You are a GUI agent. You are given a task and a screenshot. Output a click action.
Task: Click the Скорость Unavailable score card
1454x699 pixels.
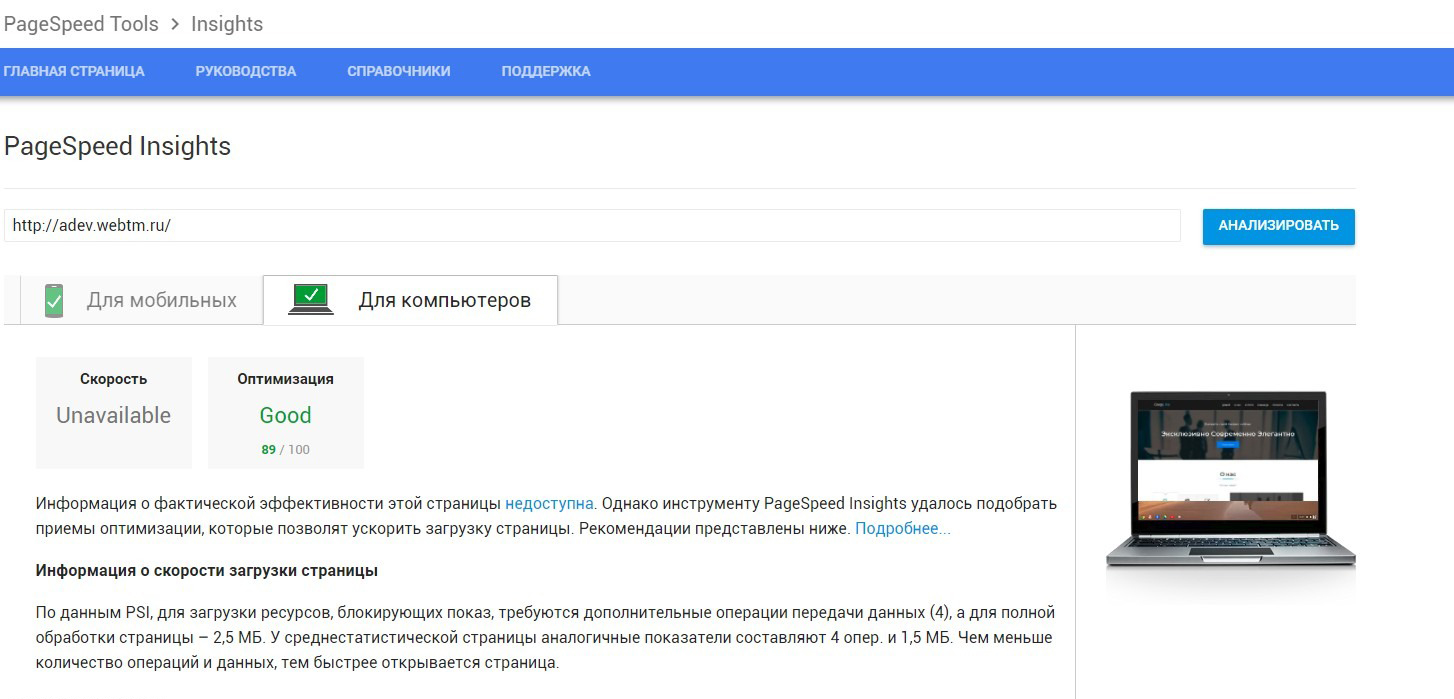114,413
